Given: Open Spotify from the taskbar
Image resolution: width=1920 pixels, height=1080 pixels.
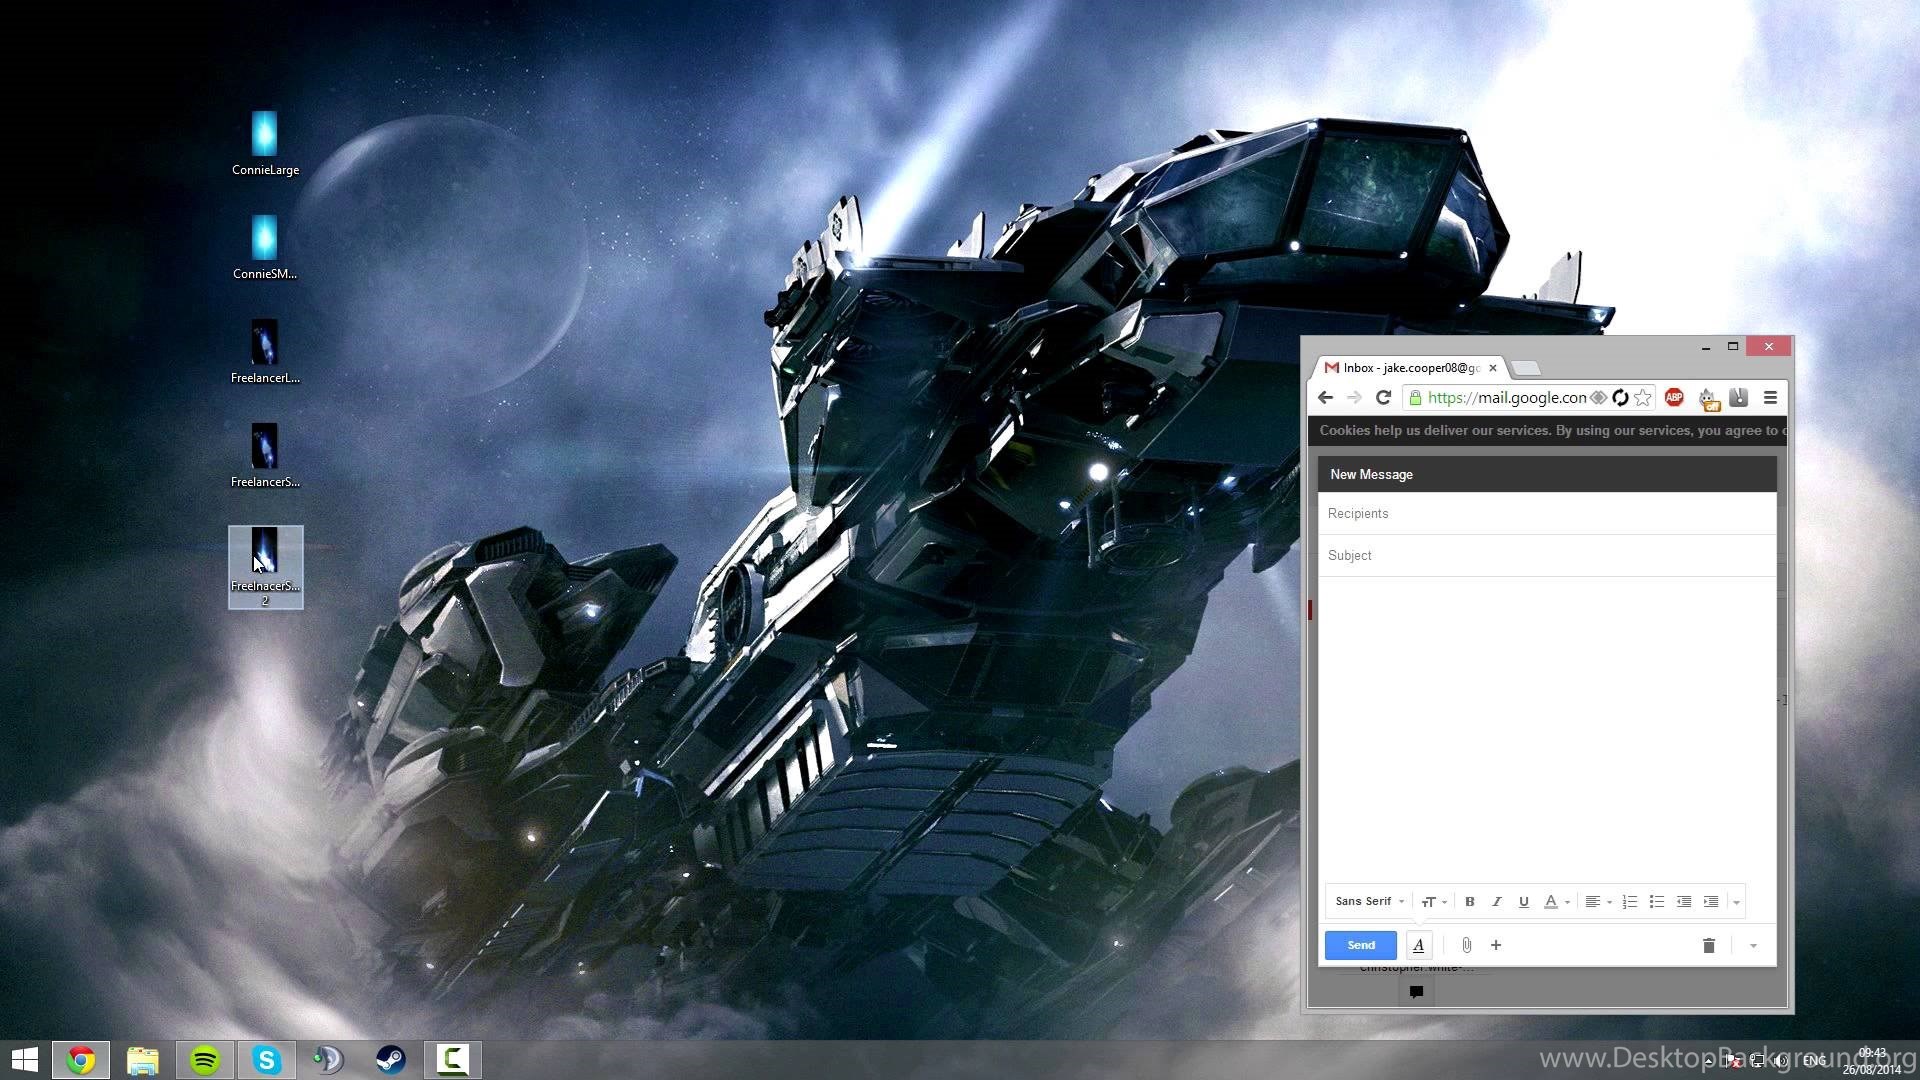Looking at the screenshot, I should click(205, 1060).
